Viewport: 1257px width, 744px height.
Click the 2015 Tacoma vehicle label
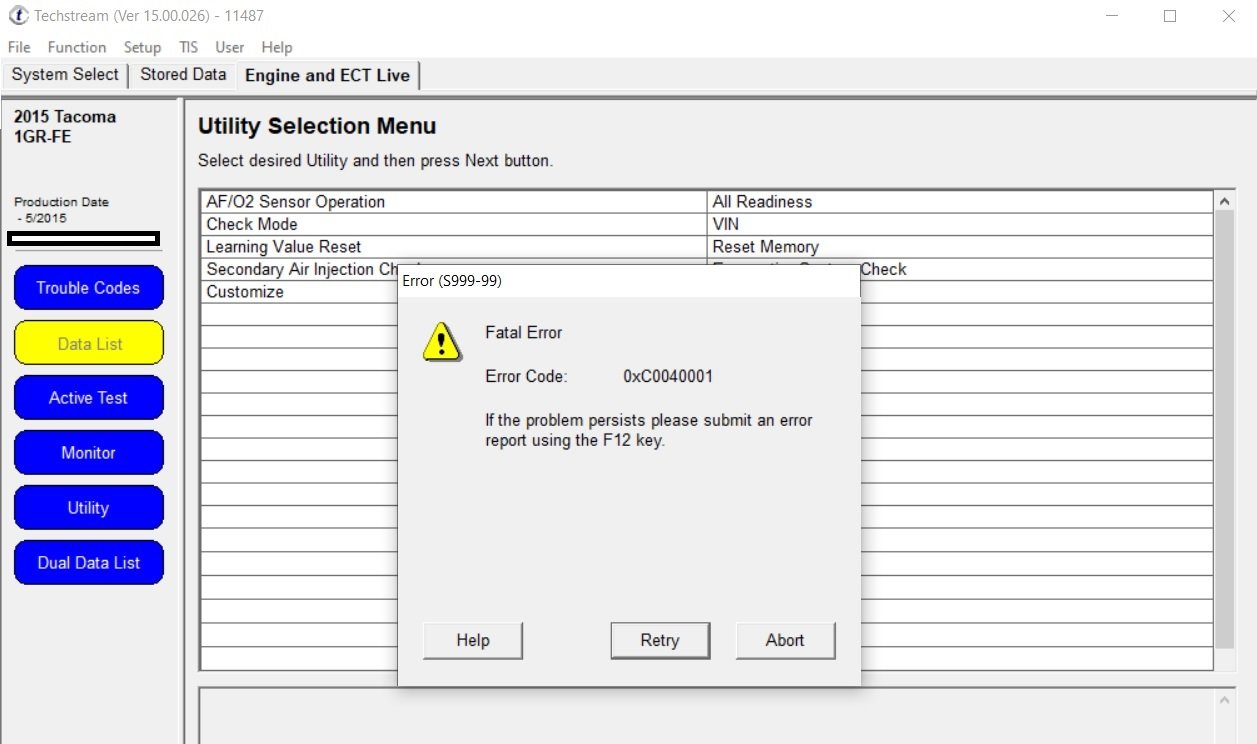[65, 116]
